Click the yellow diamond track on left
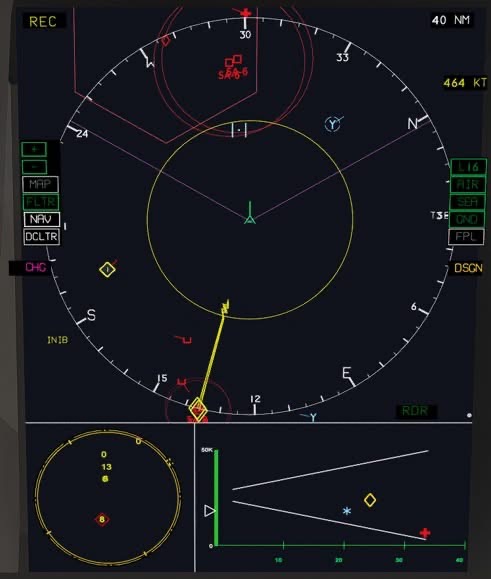491x579 pixels. pyautogui.click(x=107, y=270)
